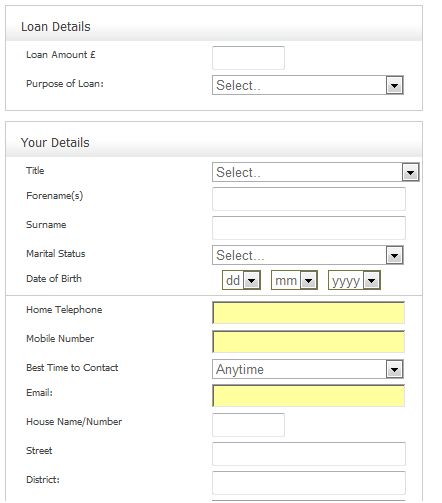The image size is (442, 503).
Task: Click the Anytime dropdown arrow icon
Action: point(395,369)
